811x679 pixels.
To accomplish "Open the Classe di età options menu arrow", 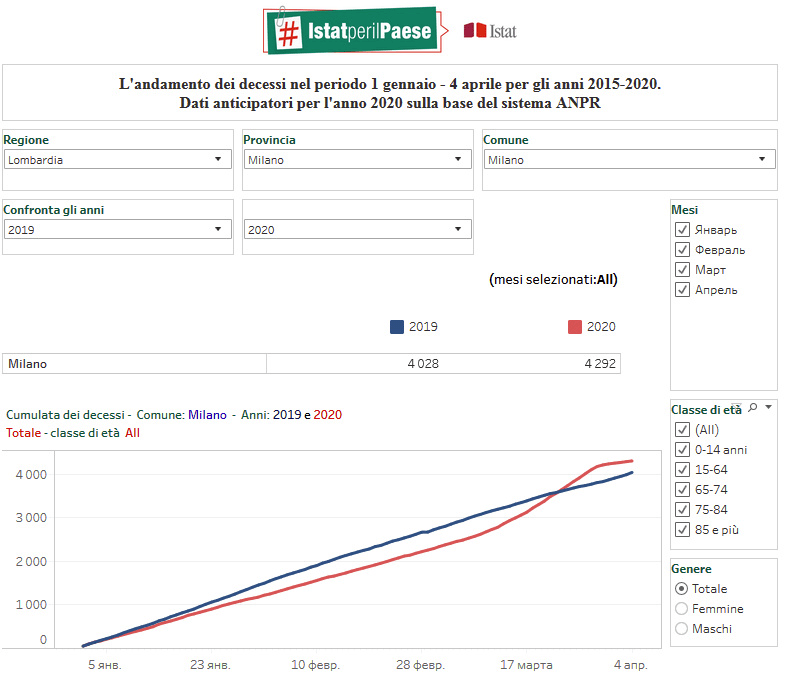I will [768, 408].
